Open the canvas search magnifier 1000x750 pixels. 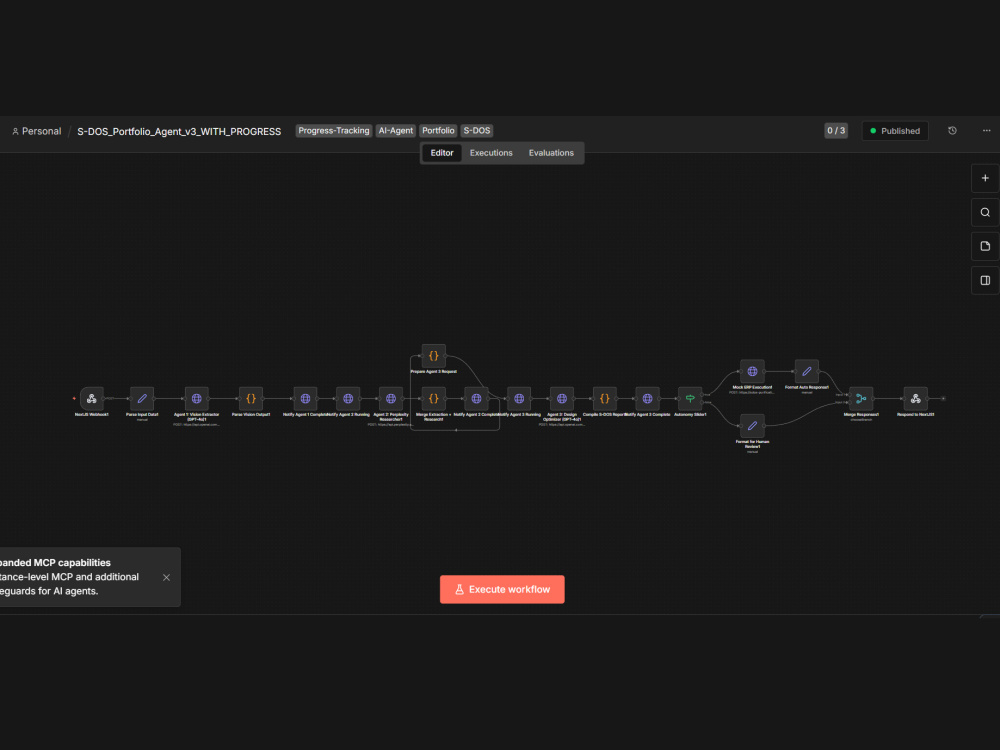click(985, 212)
